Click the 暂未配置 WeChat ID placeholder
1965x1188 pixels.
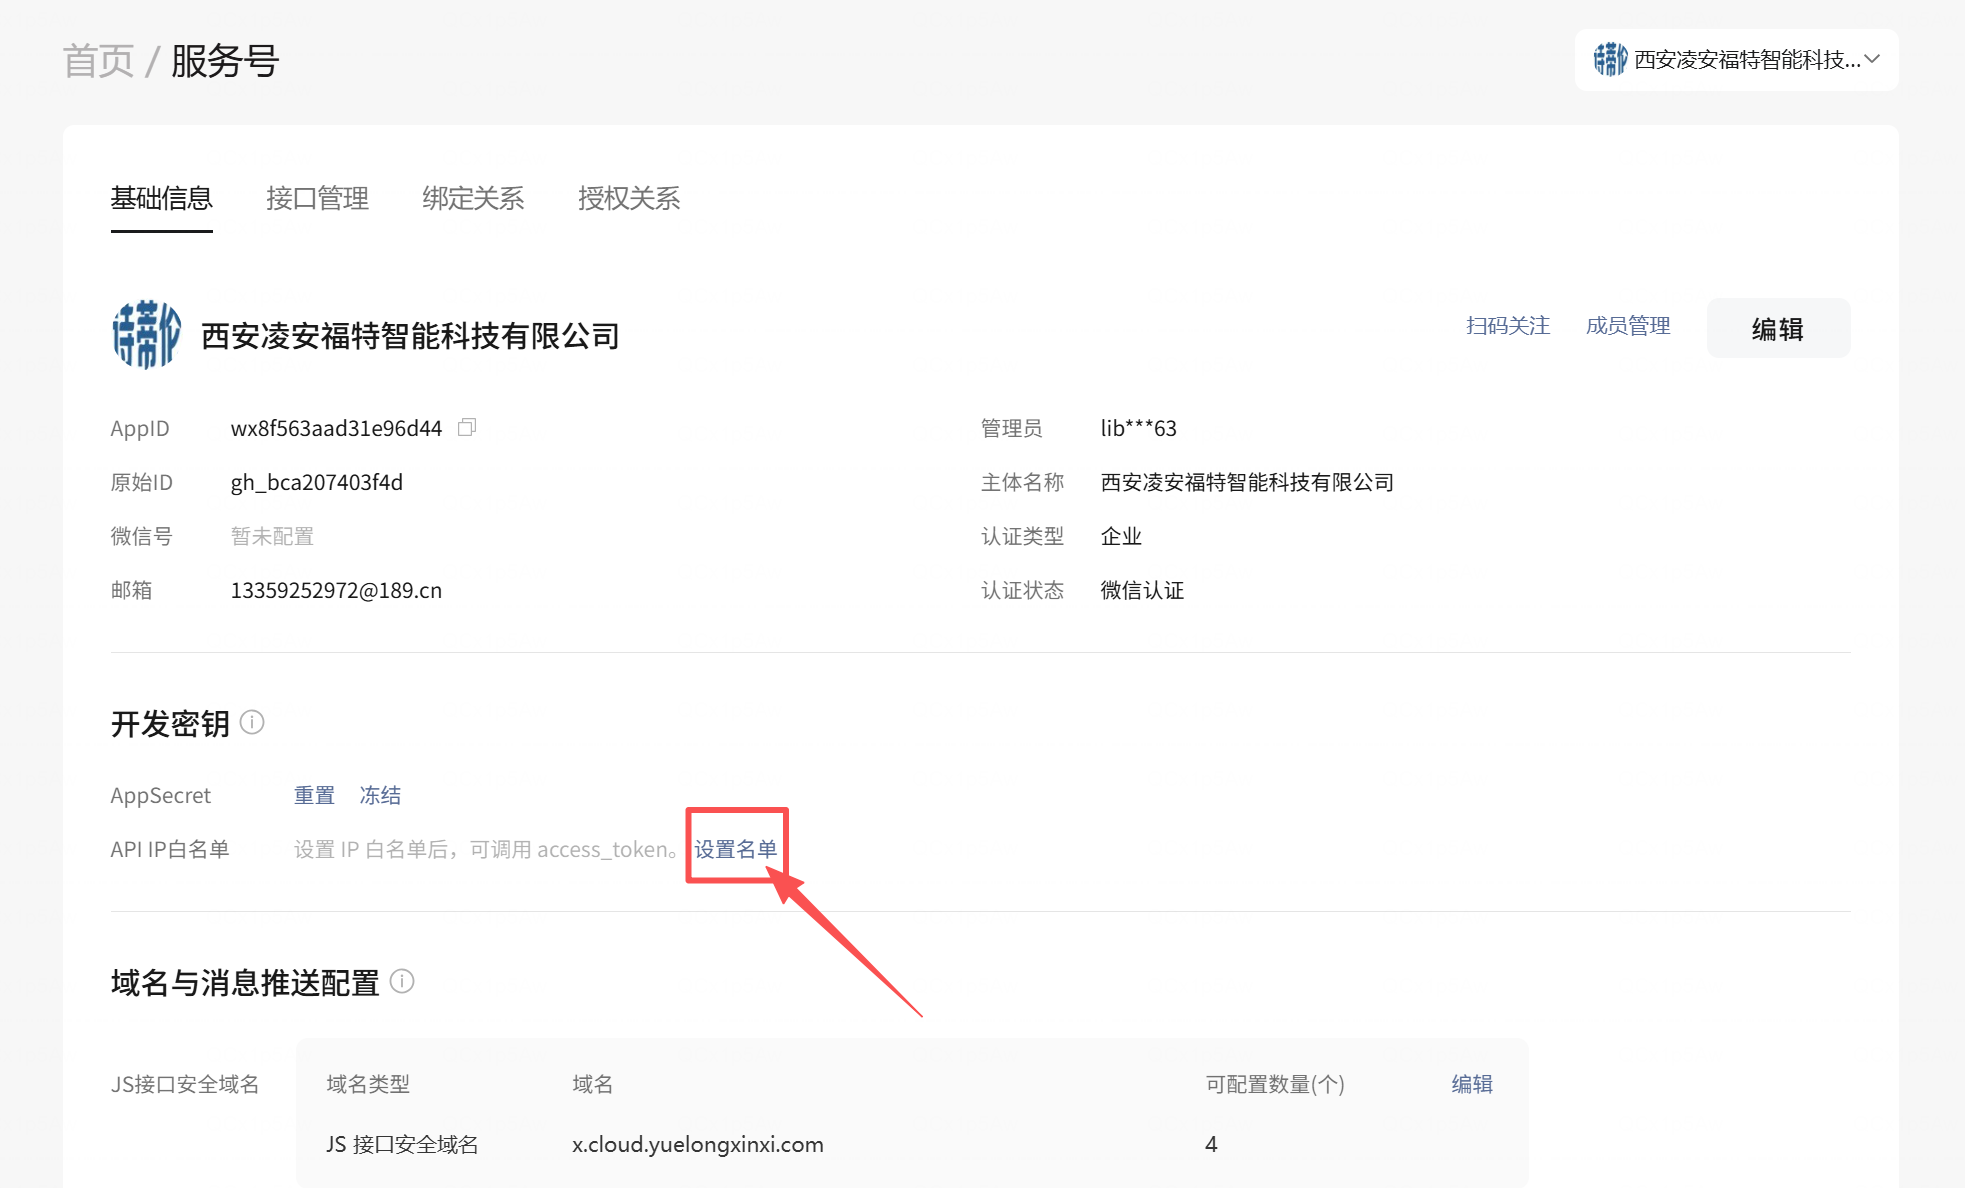272,536
